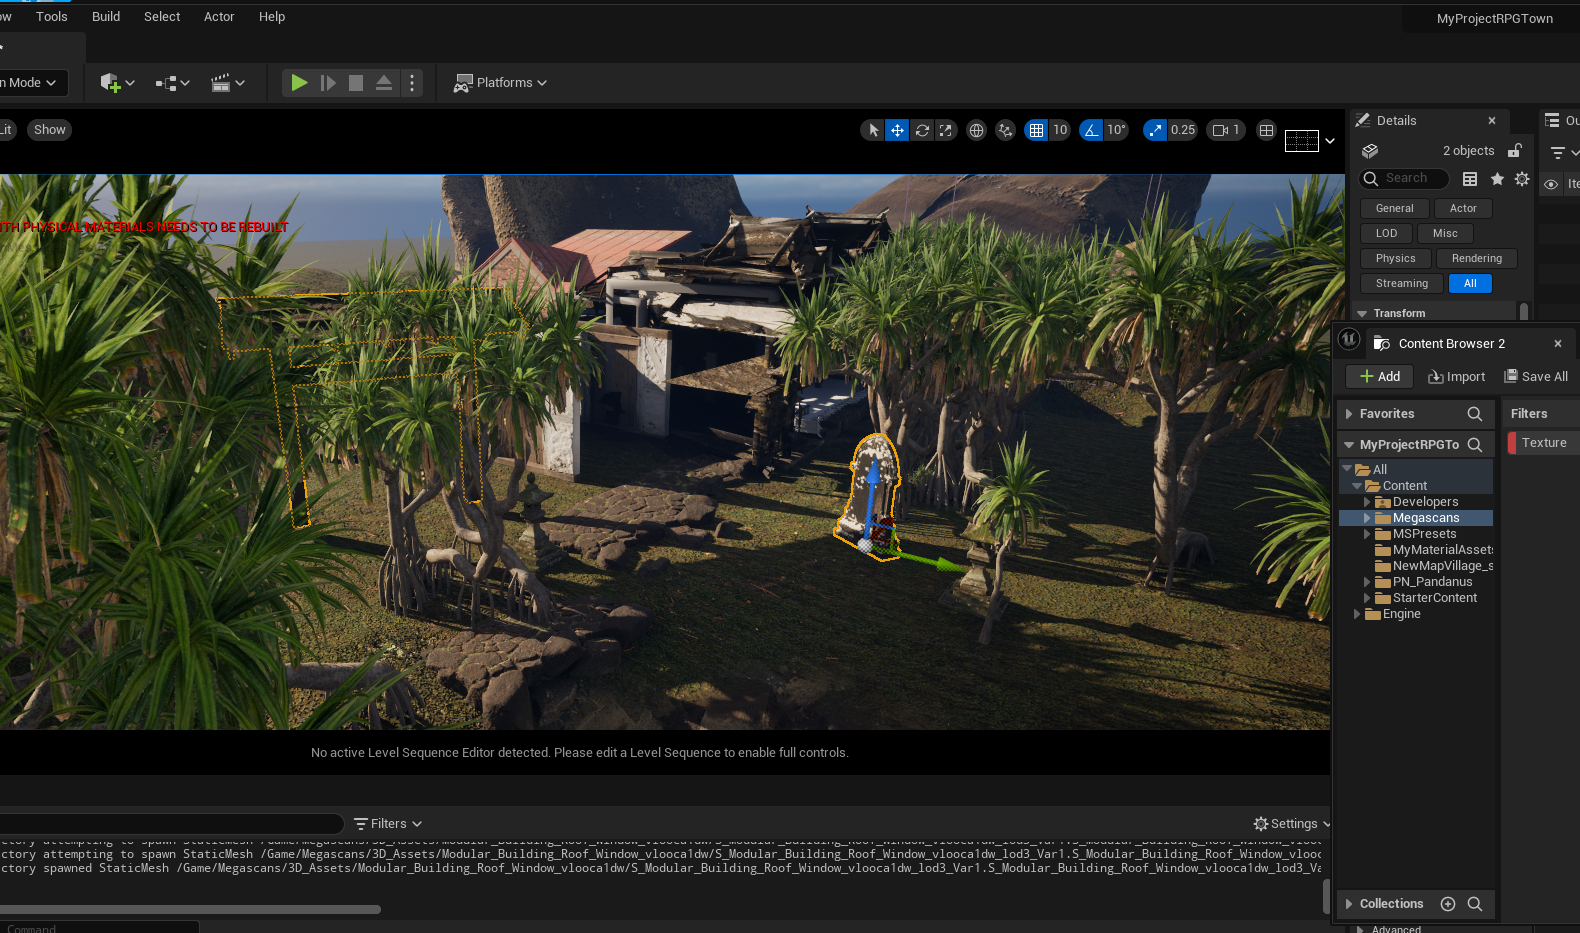Image resolution: width=1580 pixels, height=933 pixels.
Task: Collapse the MyProjectRPGTo source tree
Action: click(1349, 445)
